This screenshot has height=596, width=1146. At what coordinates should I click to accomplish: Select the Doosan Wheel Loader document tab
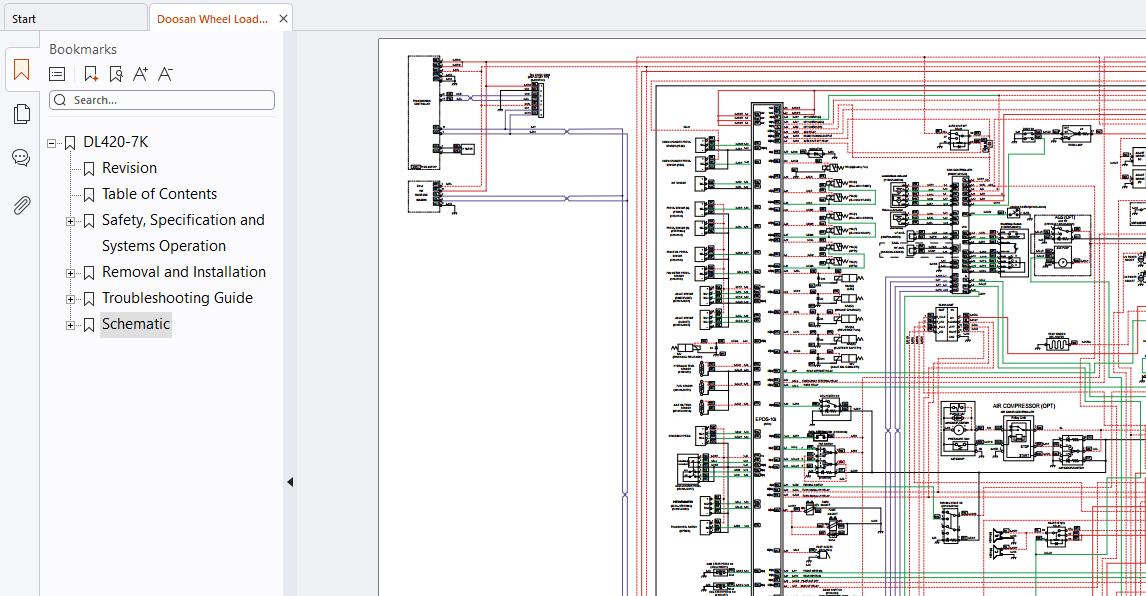212,19
